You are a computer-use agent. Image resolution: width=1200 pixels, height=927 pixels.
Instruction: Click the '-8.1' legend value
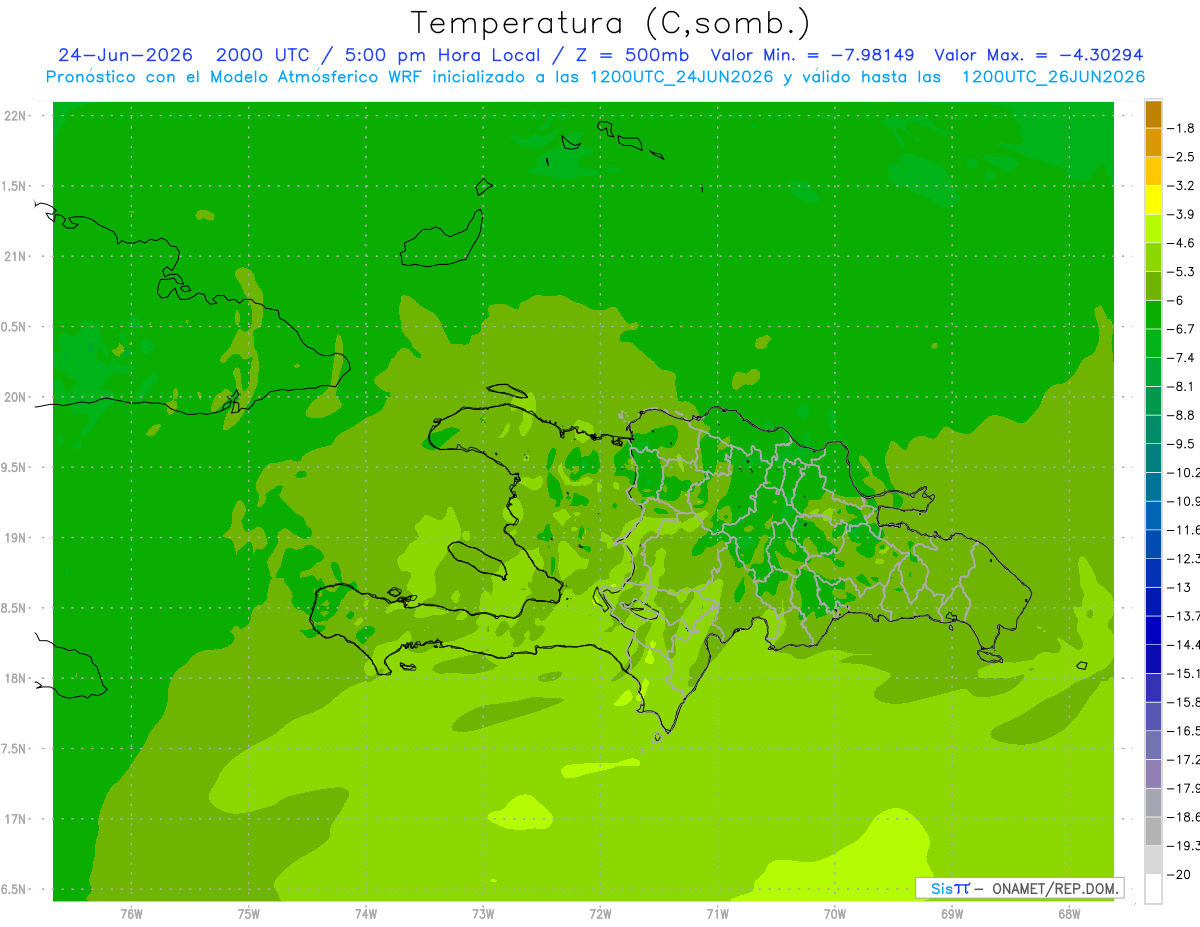click(x=1181, y=387)
